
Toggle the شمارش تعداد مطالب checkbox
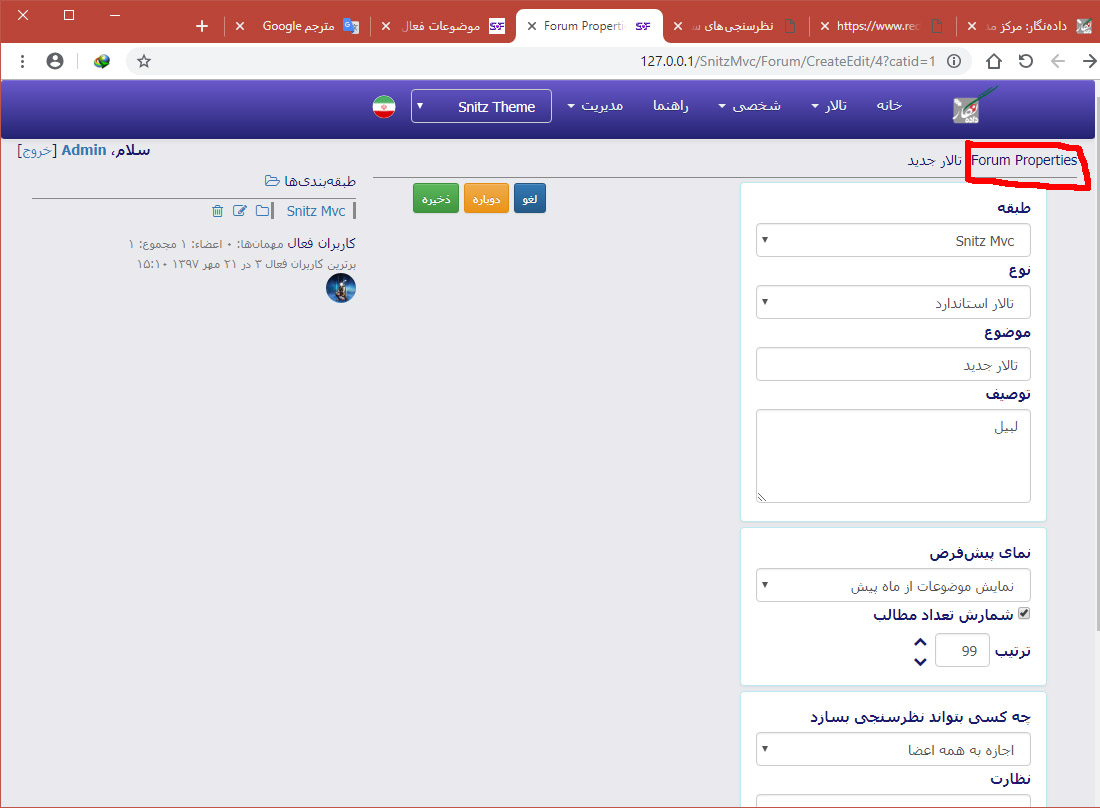click(x=1023, y=614)
